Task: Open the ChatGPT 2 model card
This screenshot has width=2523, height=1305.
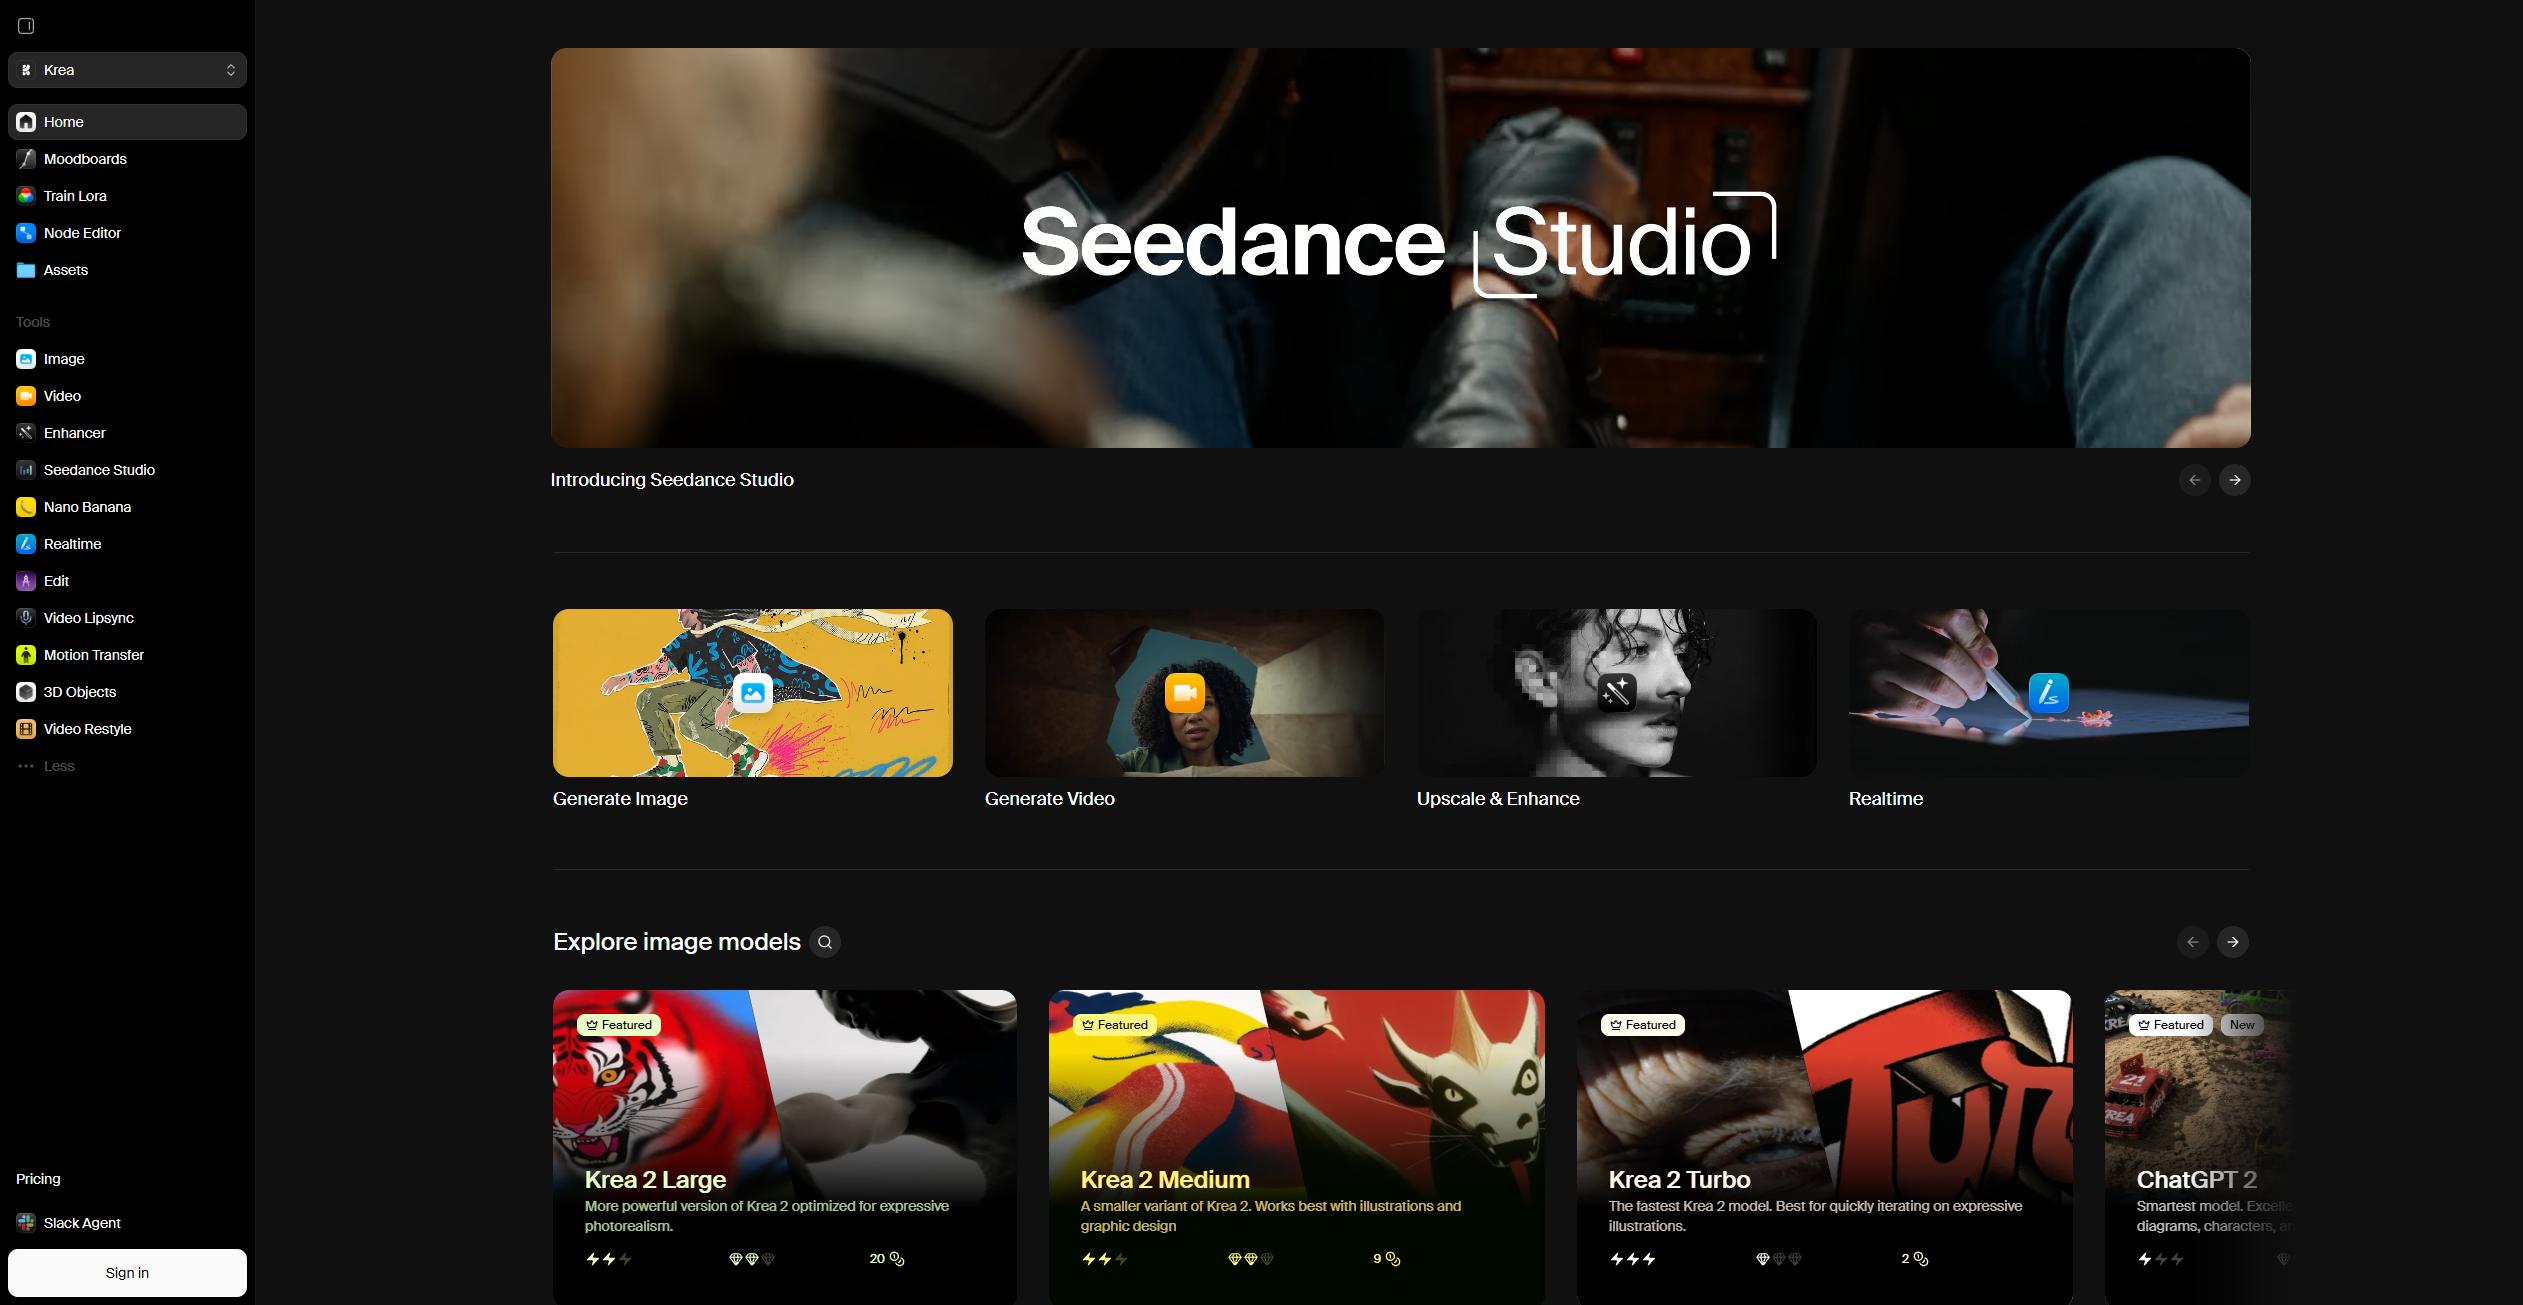Action: tap(2197, 1147)
